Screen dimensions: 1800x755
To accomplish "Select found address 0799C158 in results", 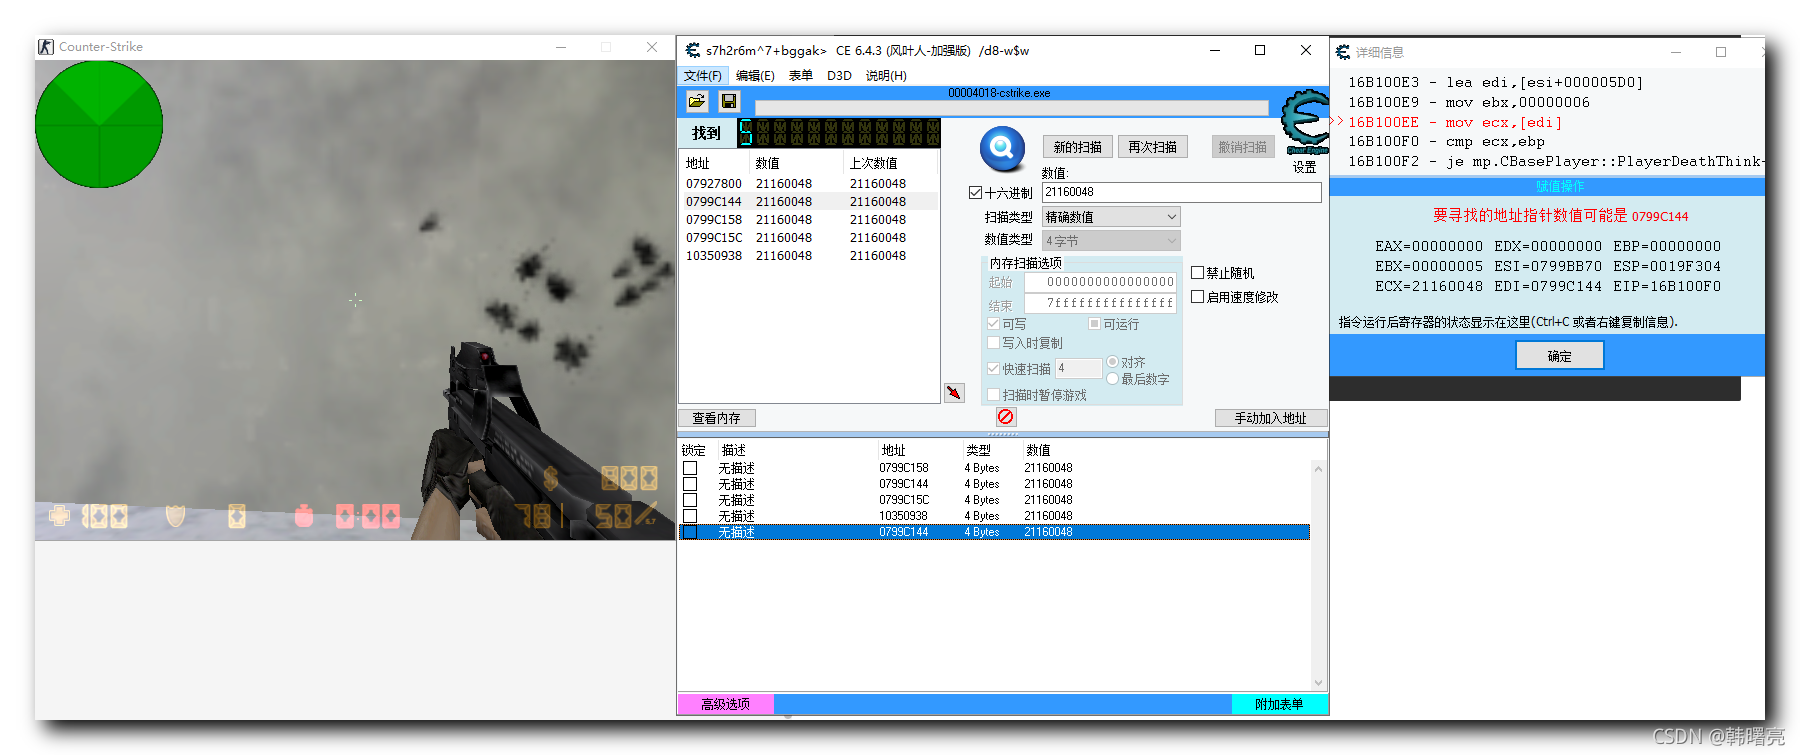I will (x=808, y=220).
